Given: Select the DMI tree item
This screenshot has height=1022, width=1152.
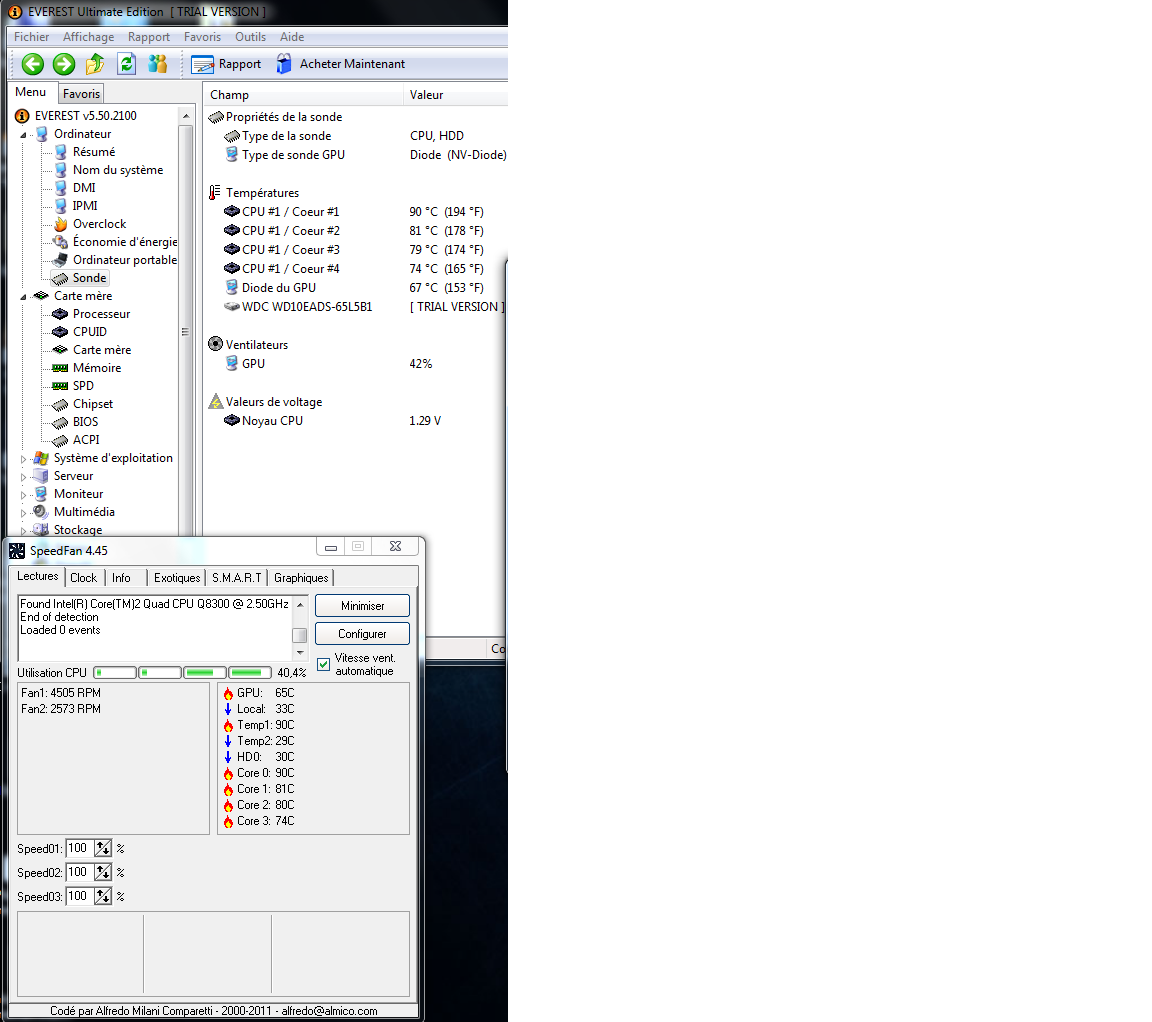Looking at the screenshot, I should pyautogui.click(x=84, y=188).
